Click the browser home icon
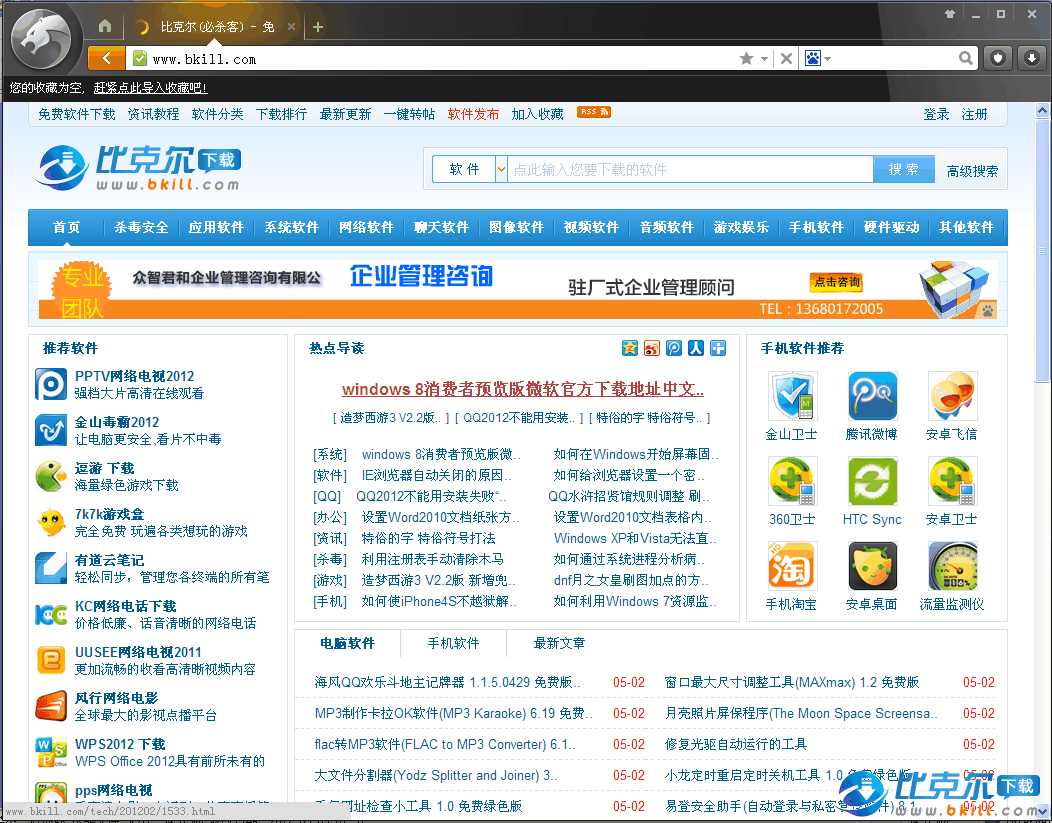 point(105,27)
